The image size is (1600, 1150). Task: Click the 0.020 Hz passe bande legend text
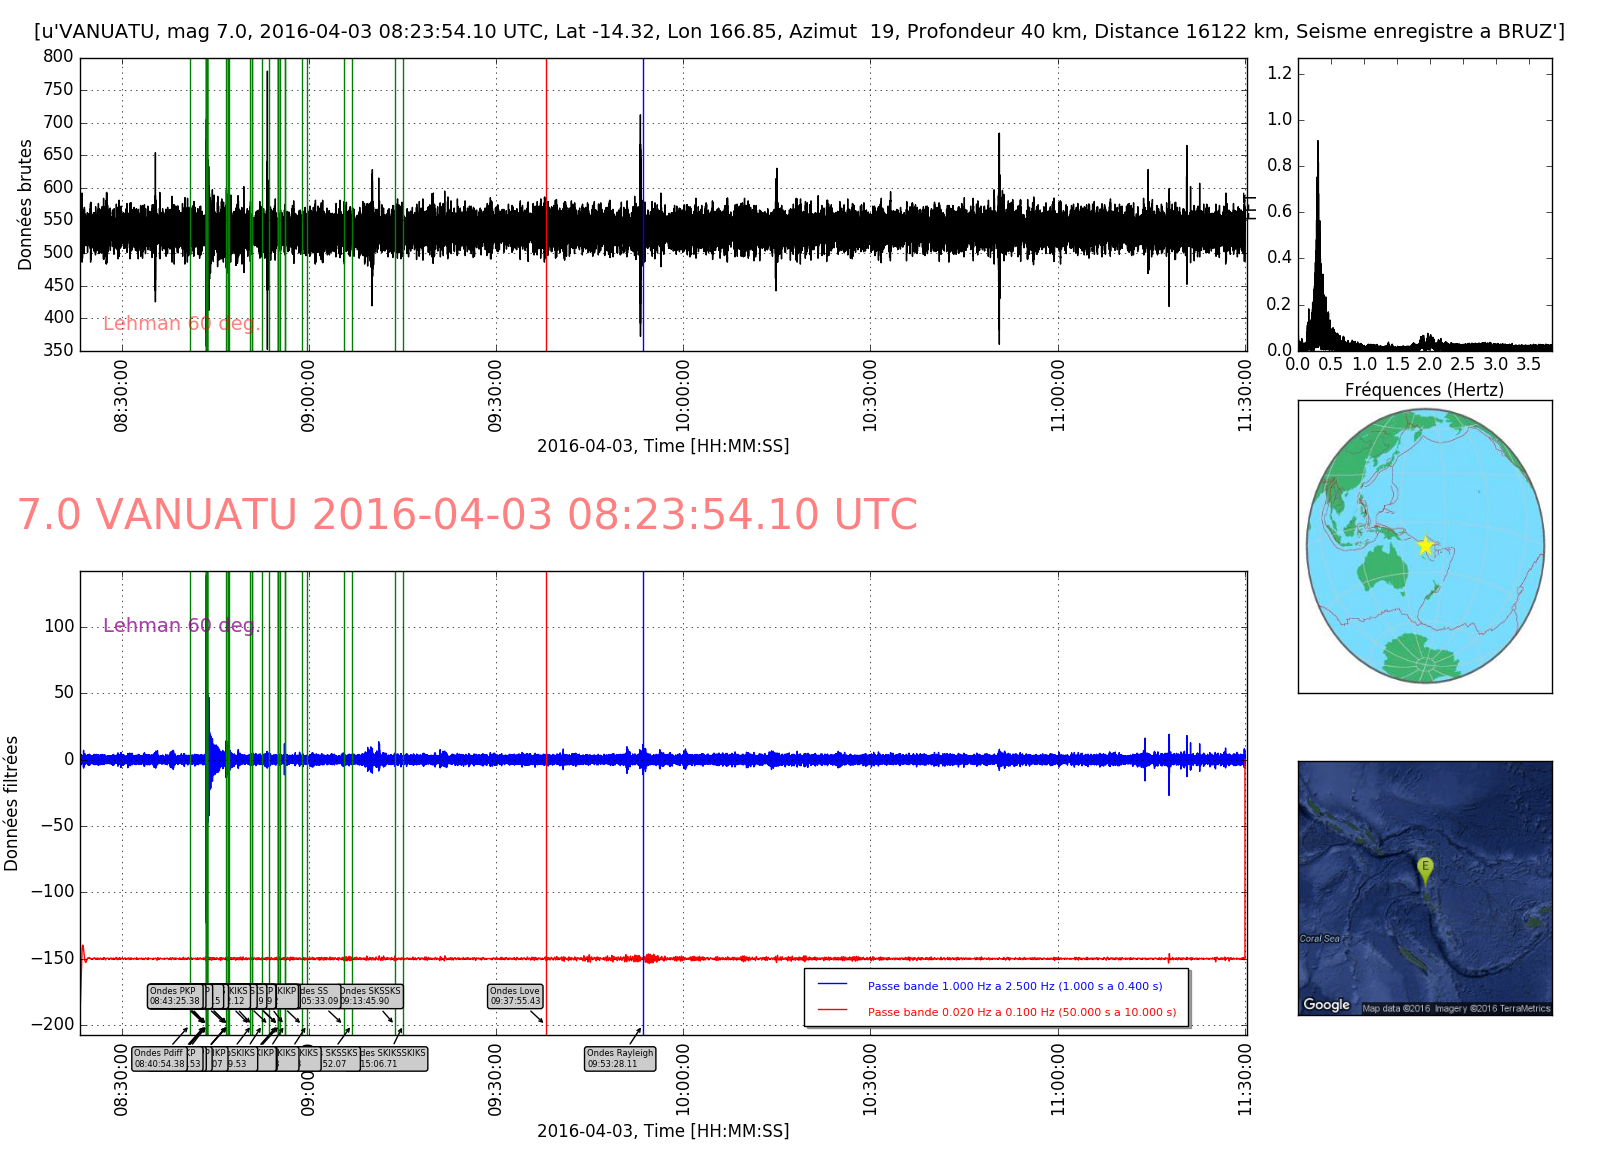pyautogui.click(x=1021, y=1012)
